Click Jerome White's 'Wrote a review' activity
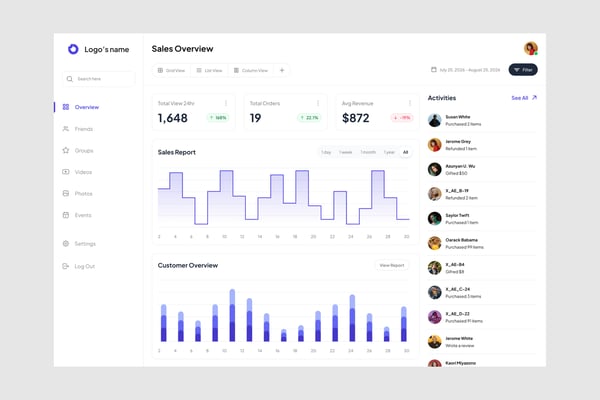 (482, 342)
